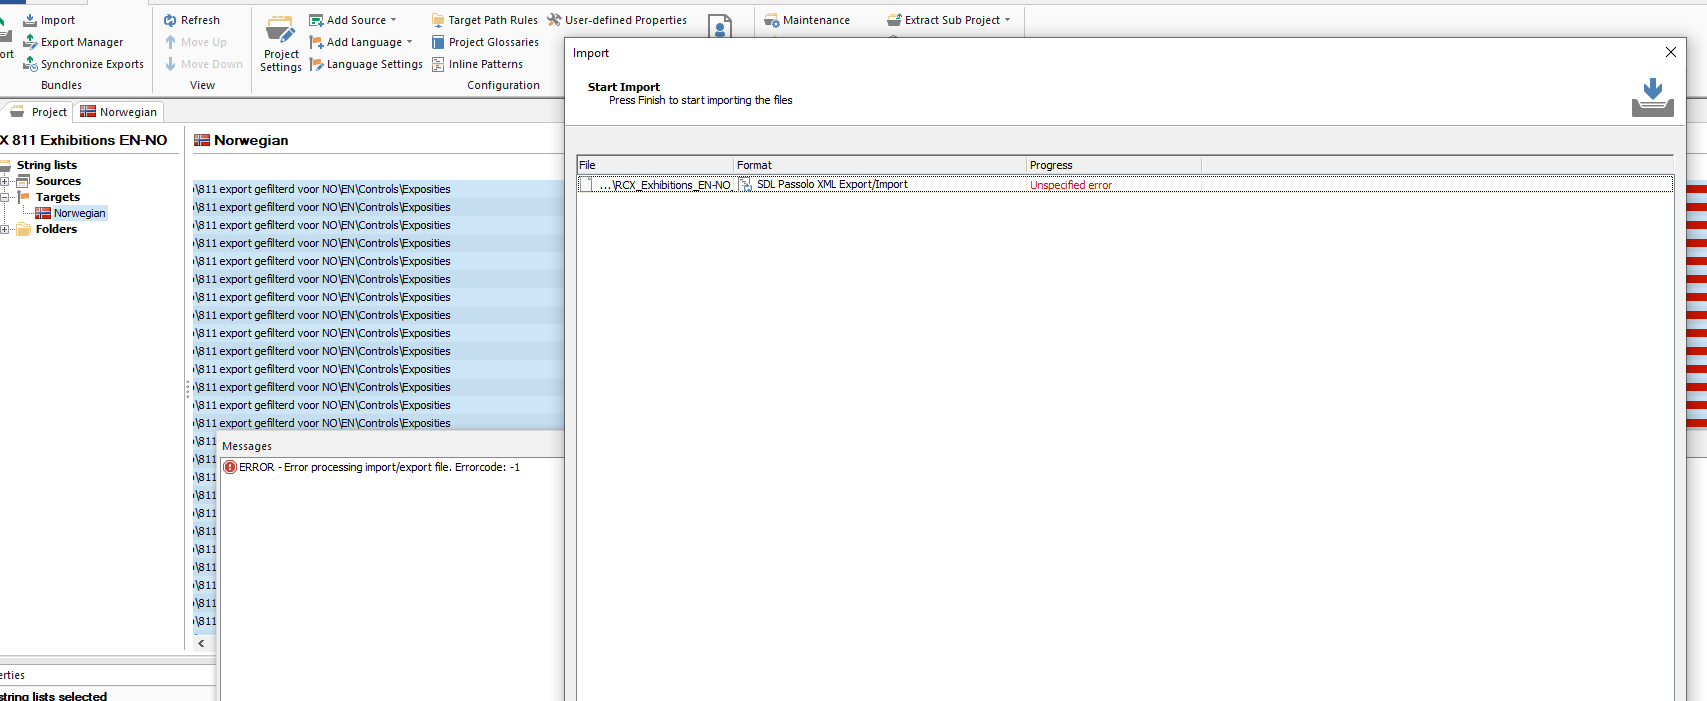
Task: Click the Import icon in Bundles group
Action: coord(30,20)
